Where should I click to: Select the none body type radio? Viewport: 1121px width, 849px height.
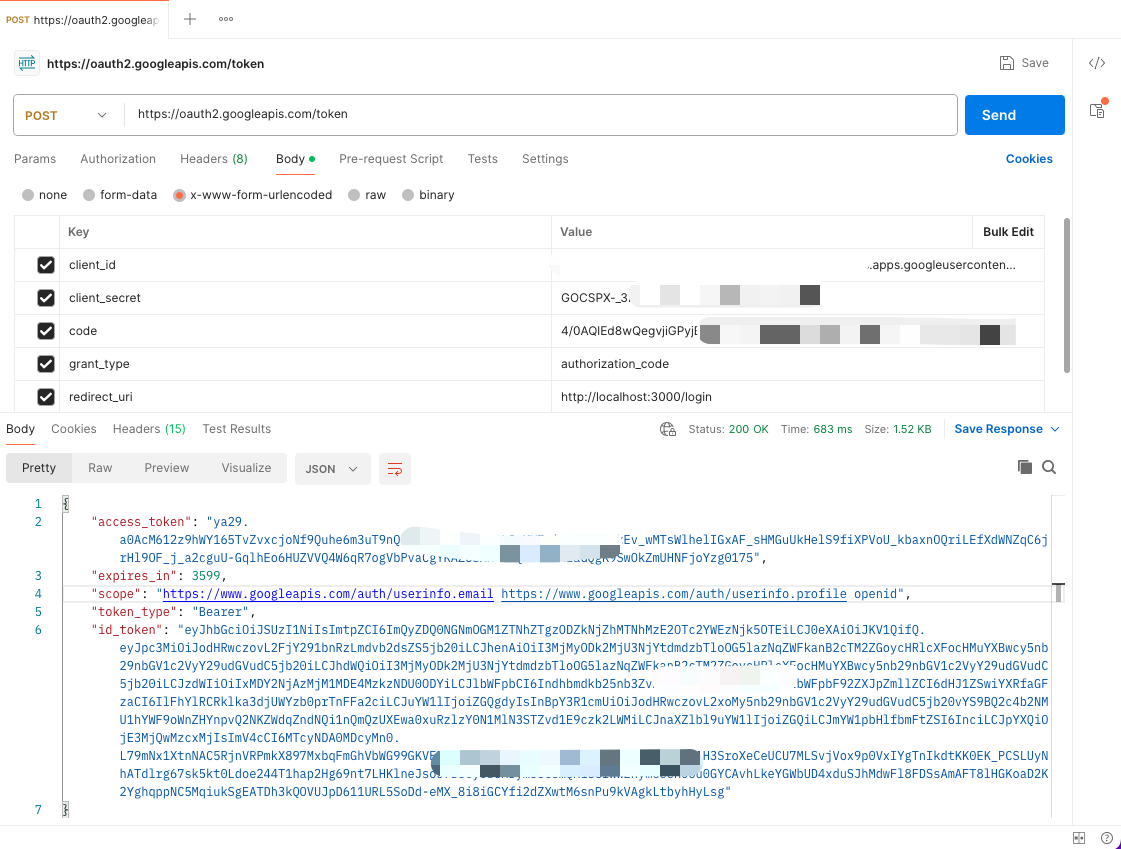coord(28,195)
